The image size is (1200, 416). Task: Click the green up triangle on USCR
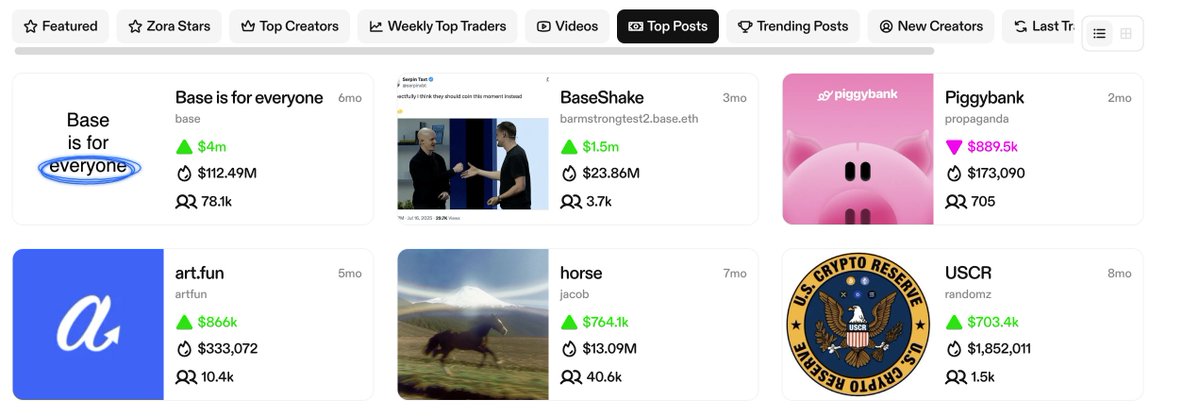click(x=954, y=322)
